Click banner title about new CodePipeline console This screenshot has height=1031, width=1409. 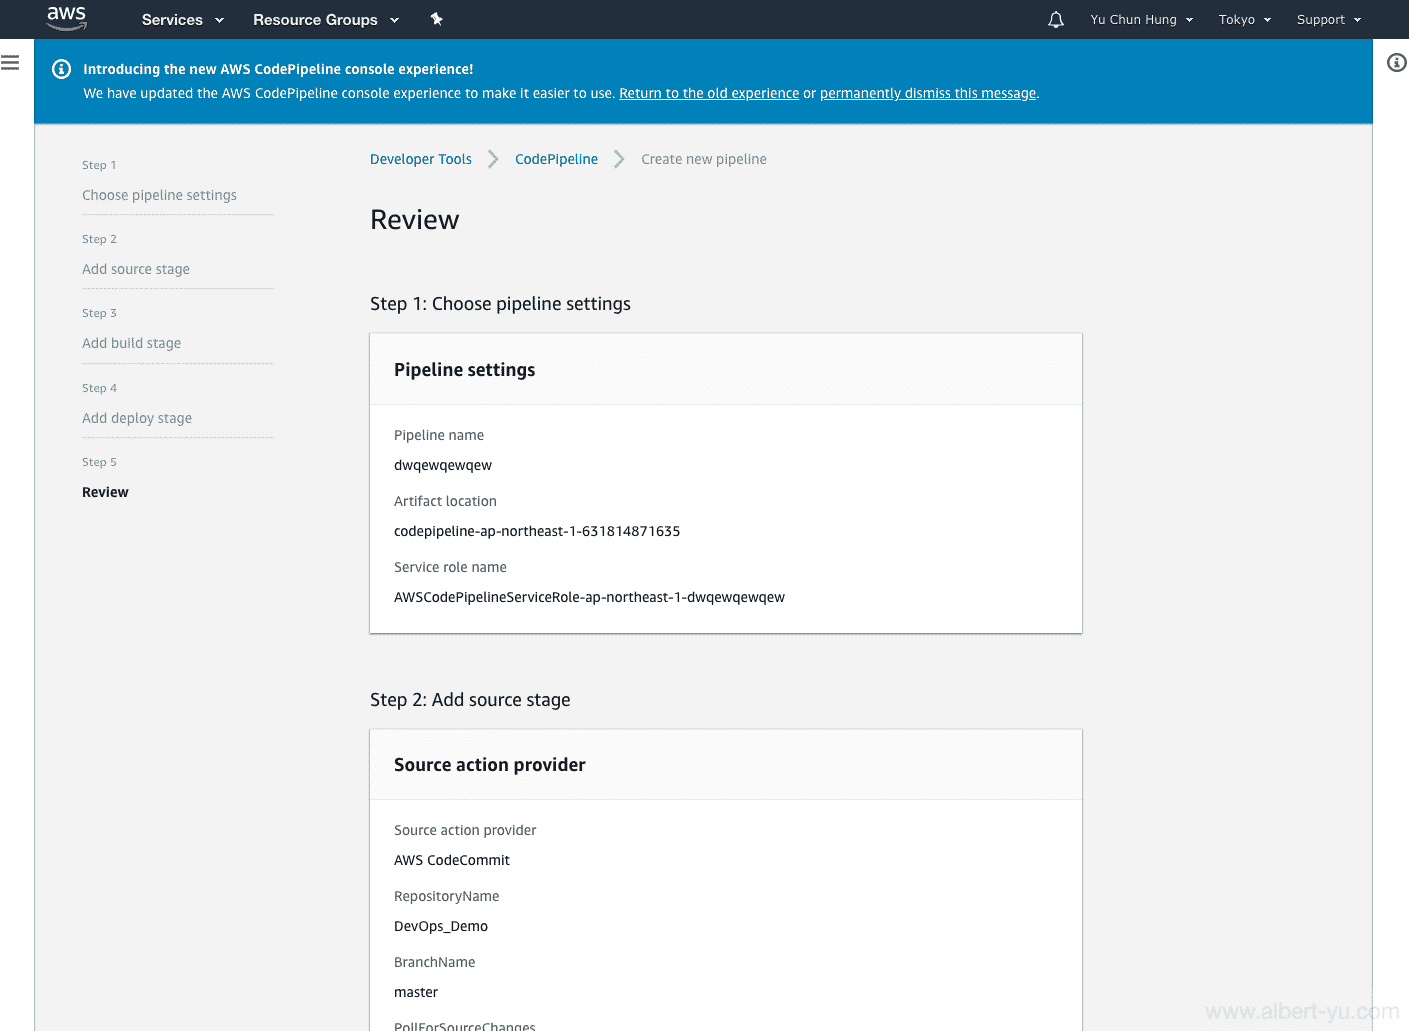click(278, 69)
